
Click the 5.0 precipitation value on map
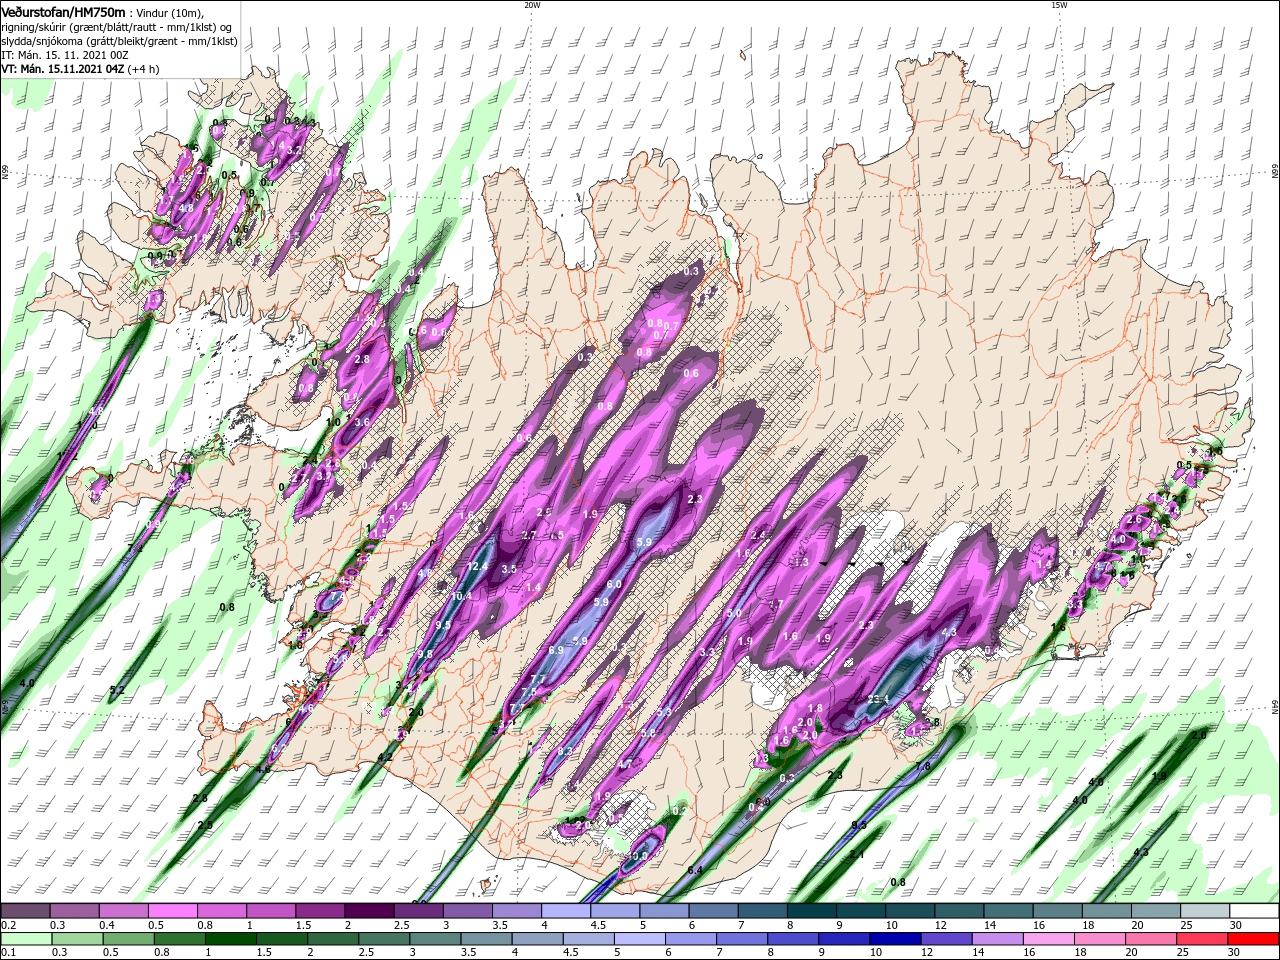click(734, 613)
